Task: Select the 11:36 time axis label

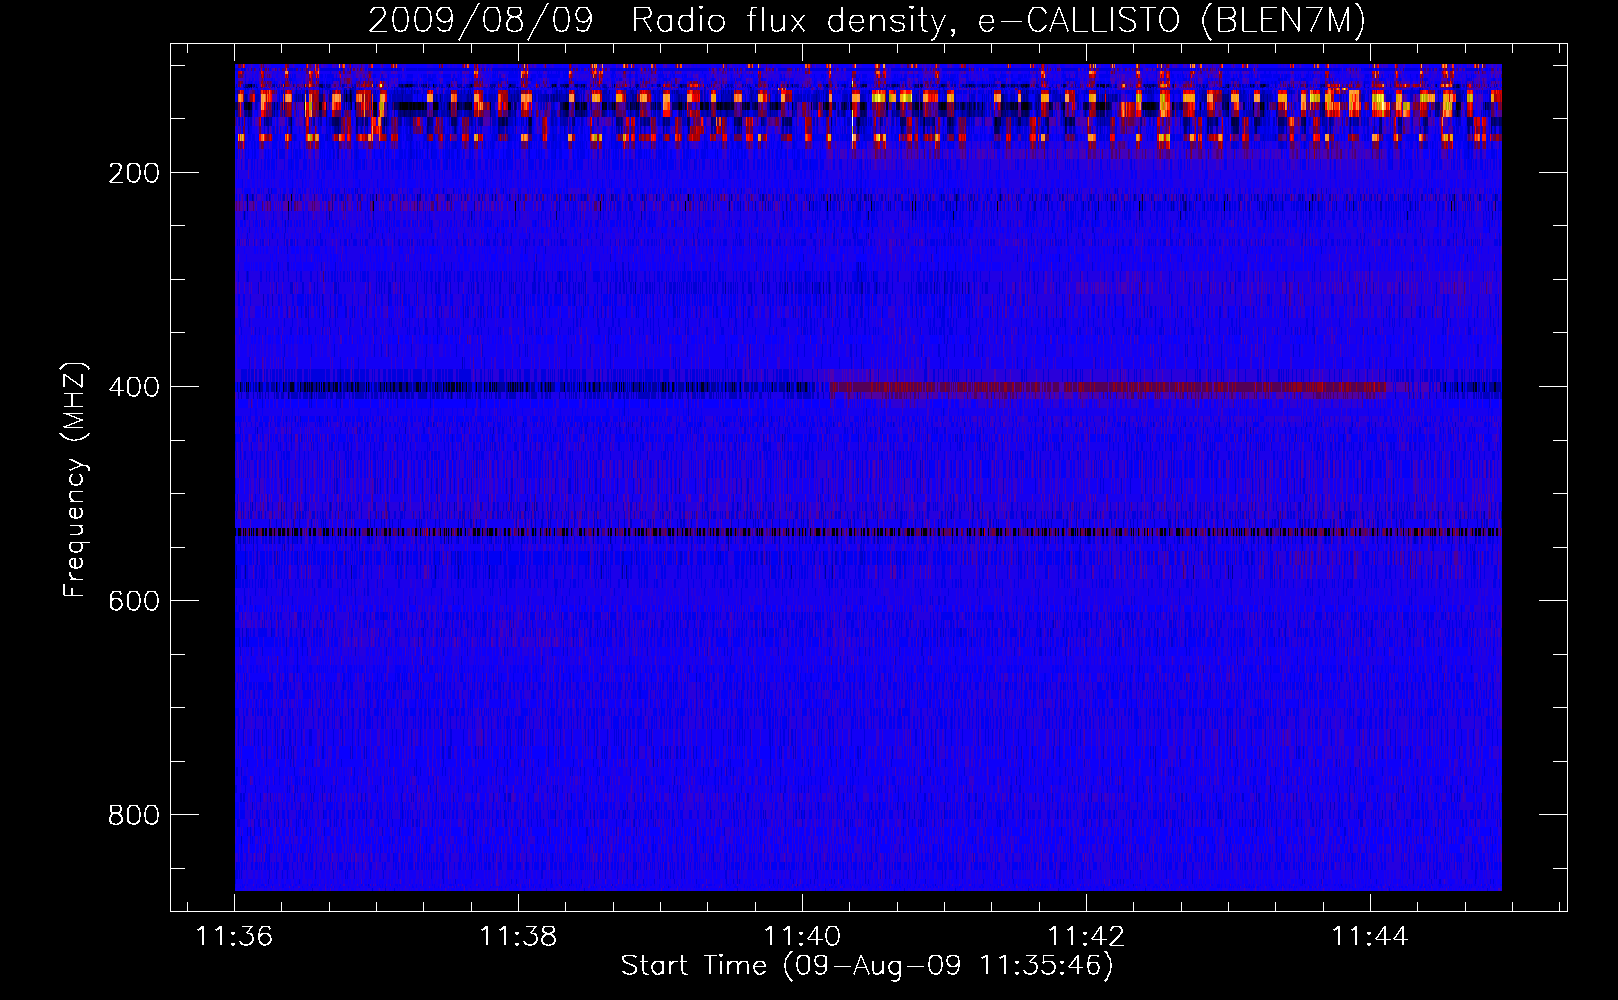Action: (x=235, y=937)
